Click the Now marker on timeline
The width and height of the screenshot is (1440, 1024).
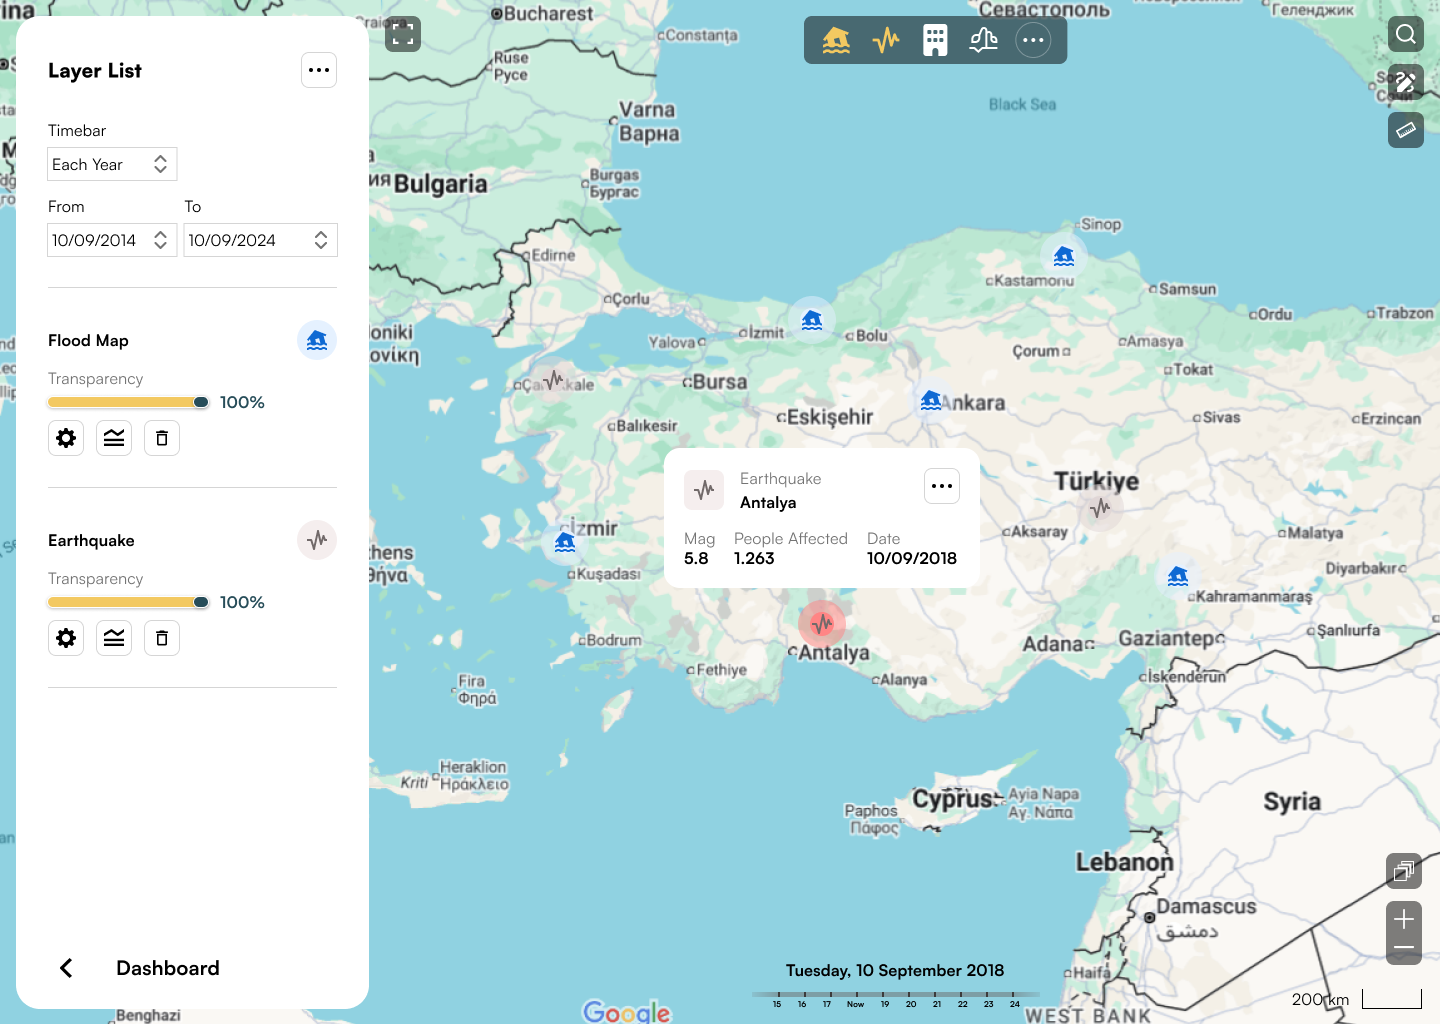[855, 1003]
